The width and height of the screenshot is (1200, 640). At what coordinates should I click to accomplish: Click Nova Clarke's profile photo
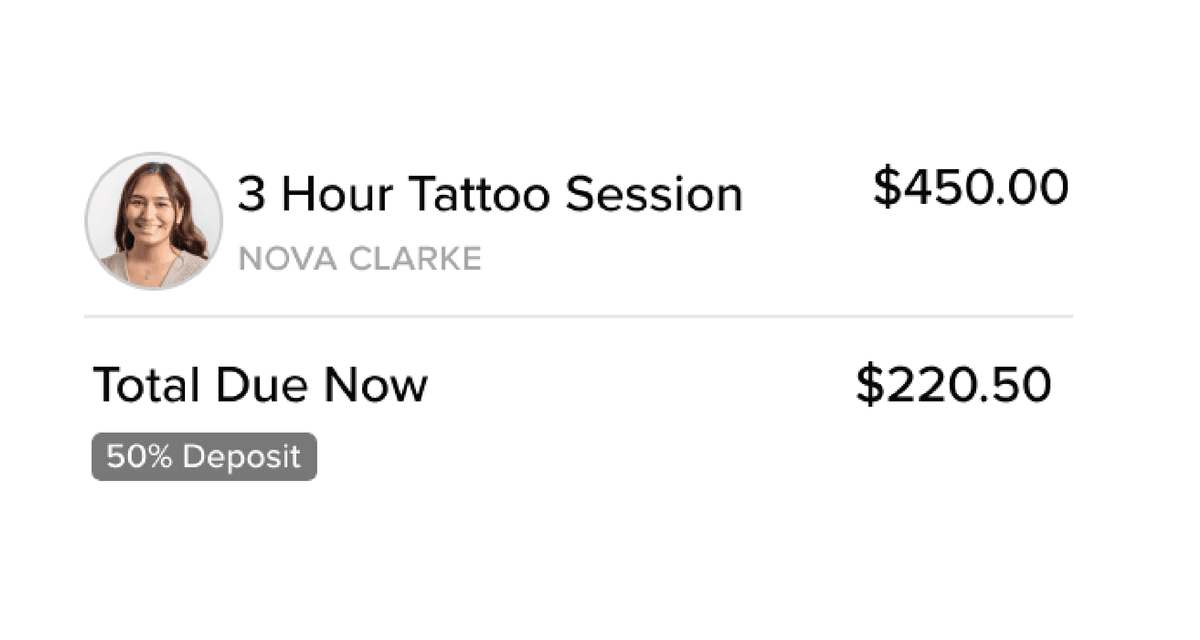click(153, 221)
